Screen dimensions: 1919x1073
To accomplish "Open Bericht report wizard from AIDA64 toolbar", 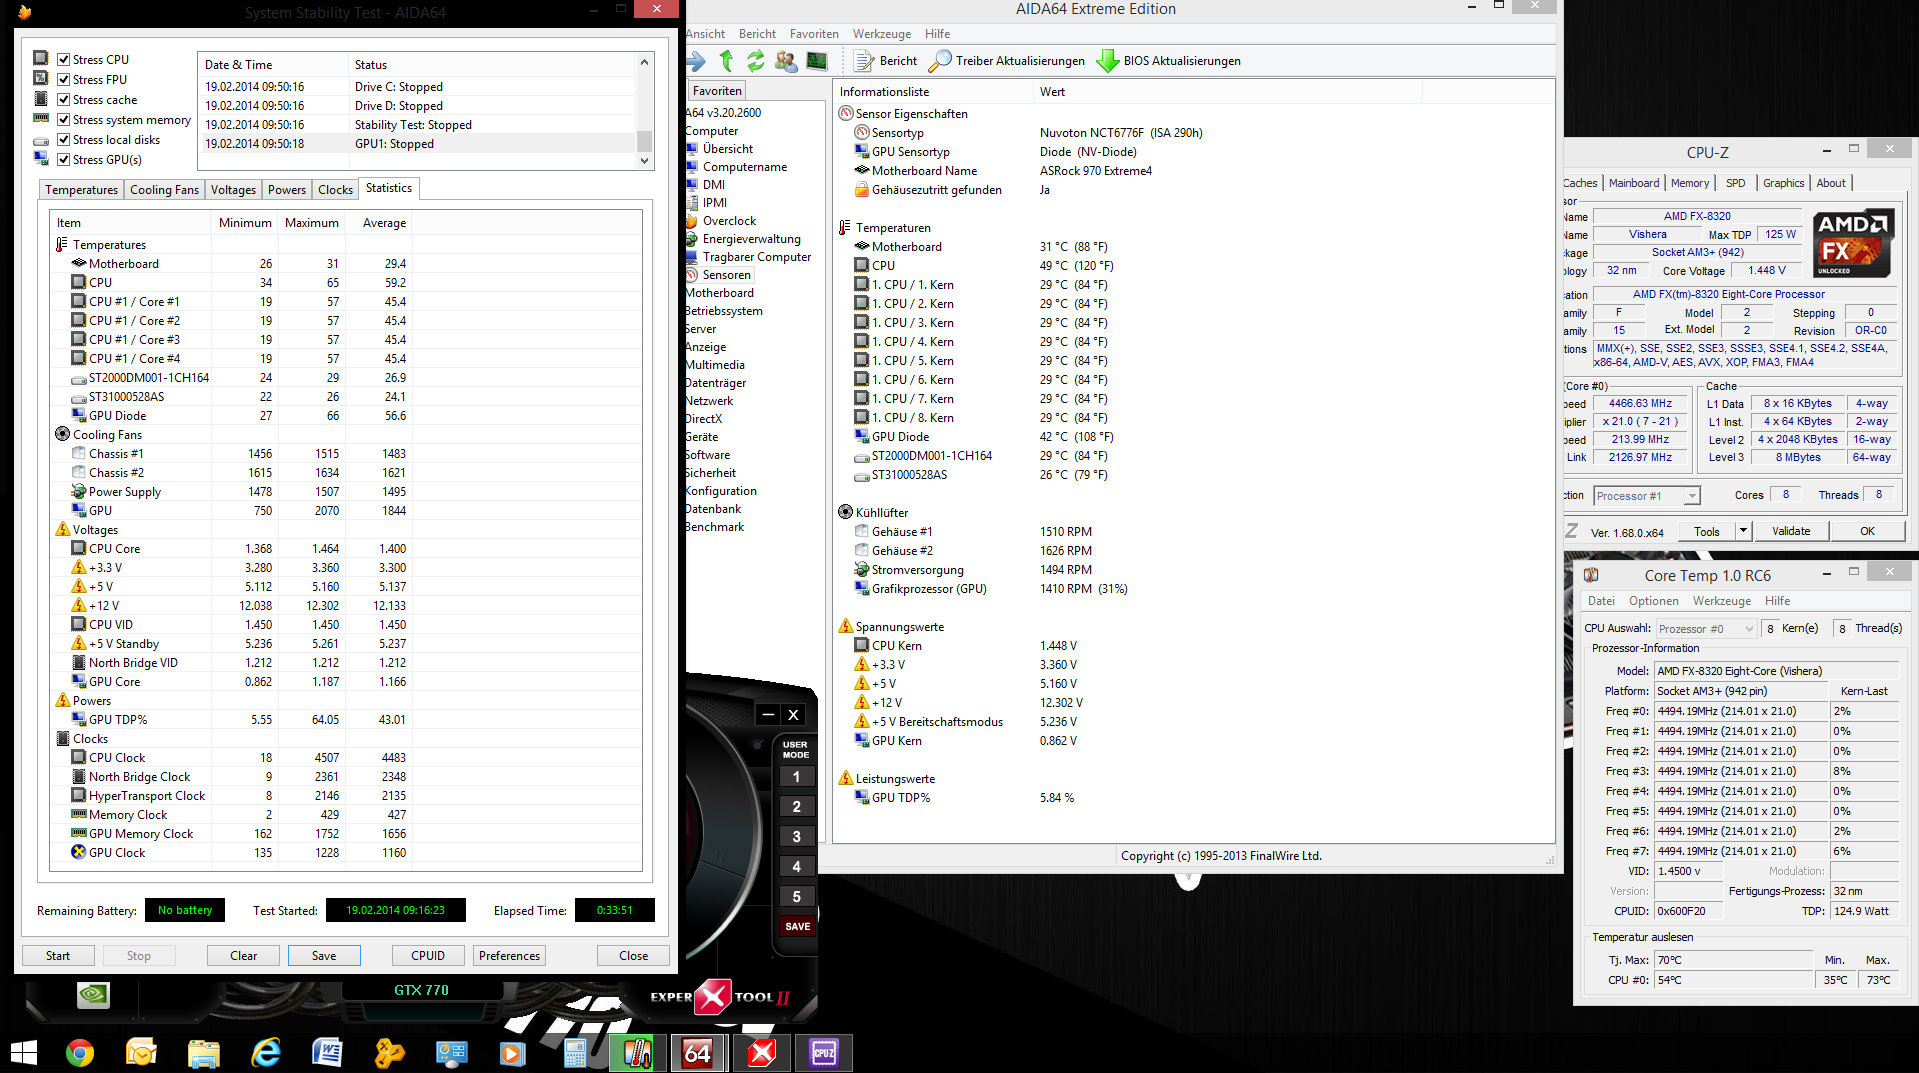I will tap(886, 61).
